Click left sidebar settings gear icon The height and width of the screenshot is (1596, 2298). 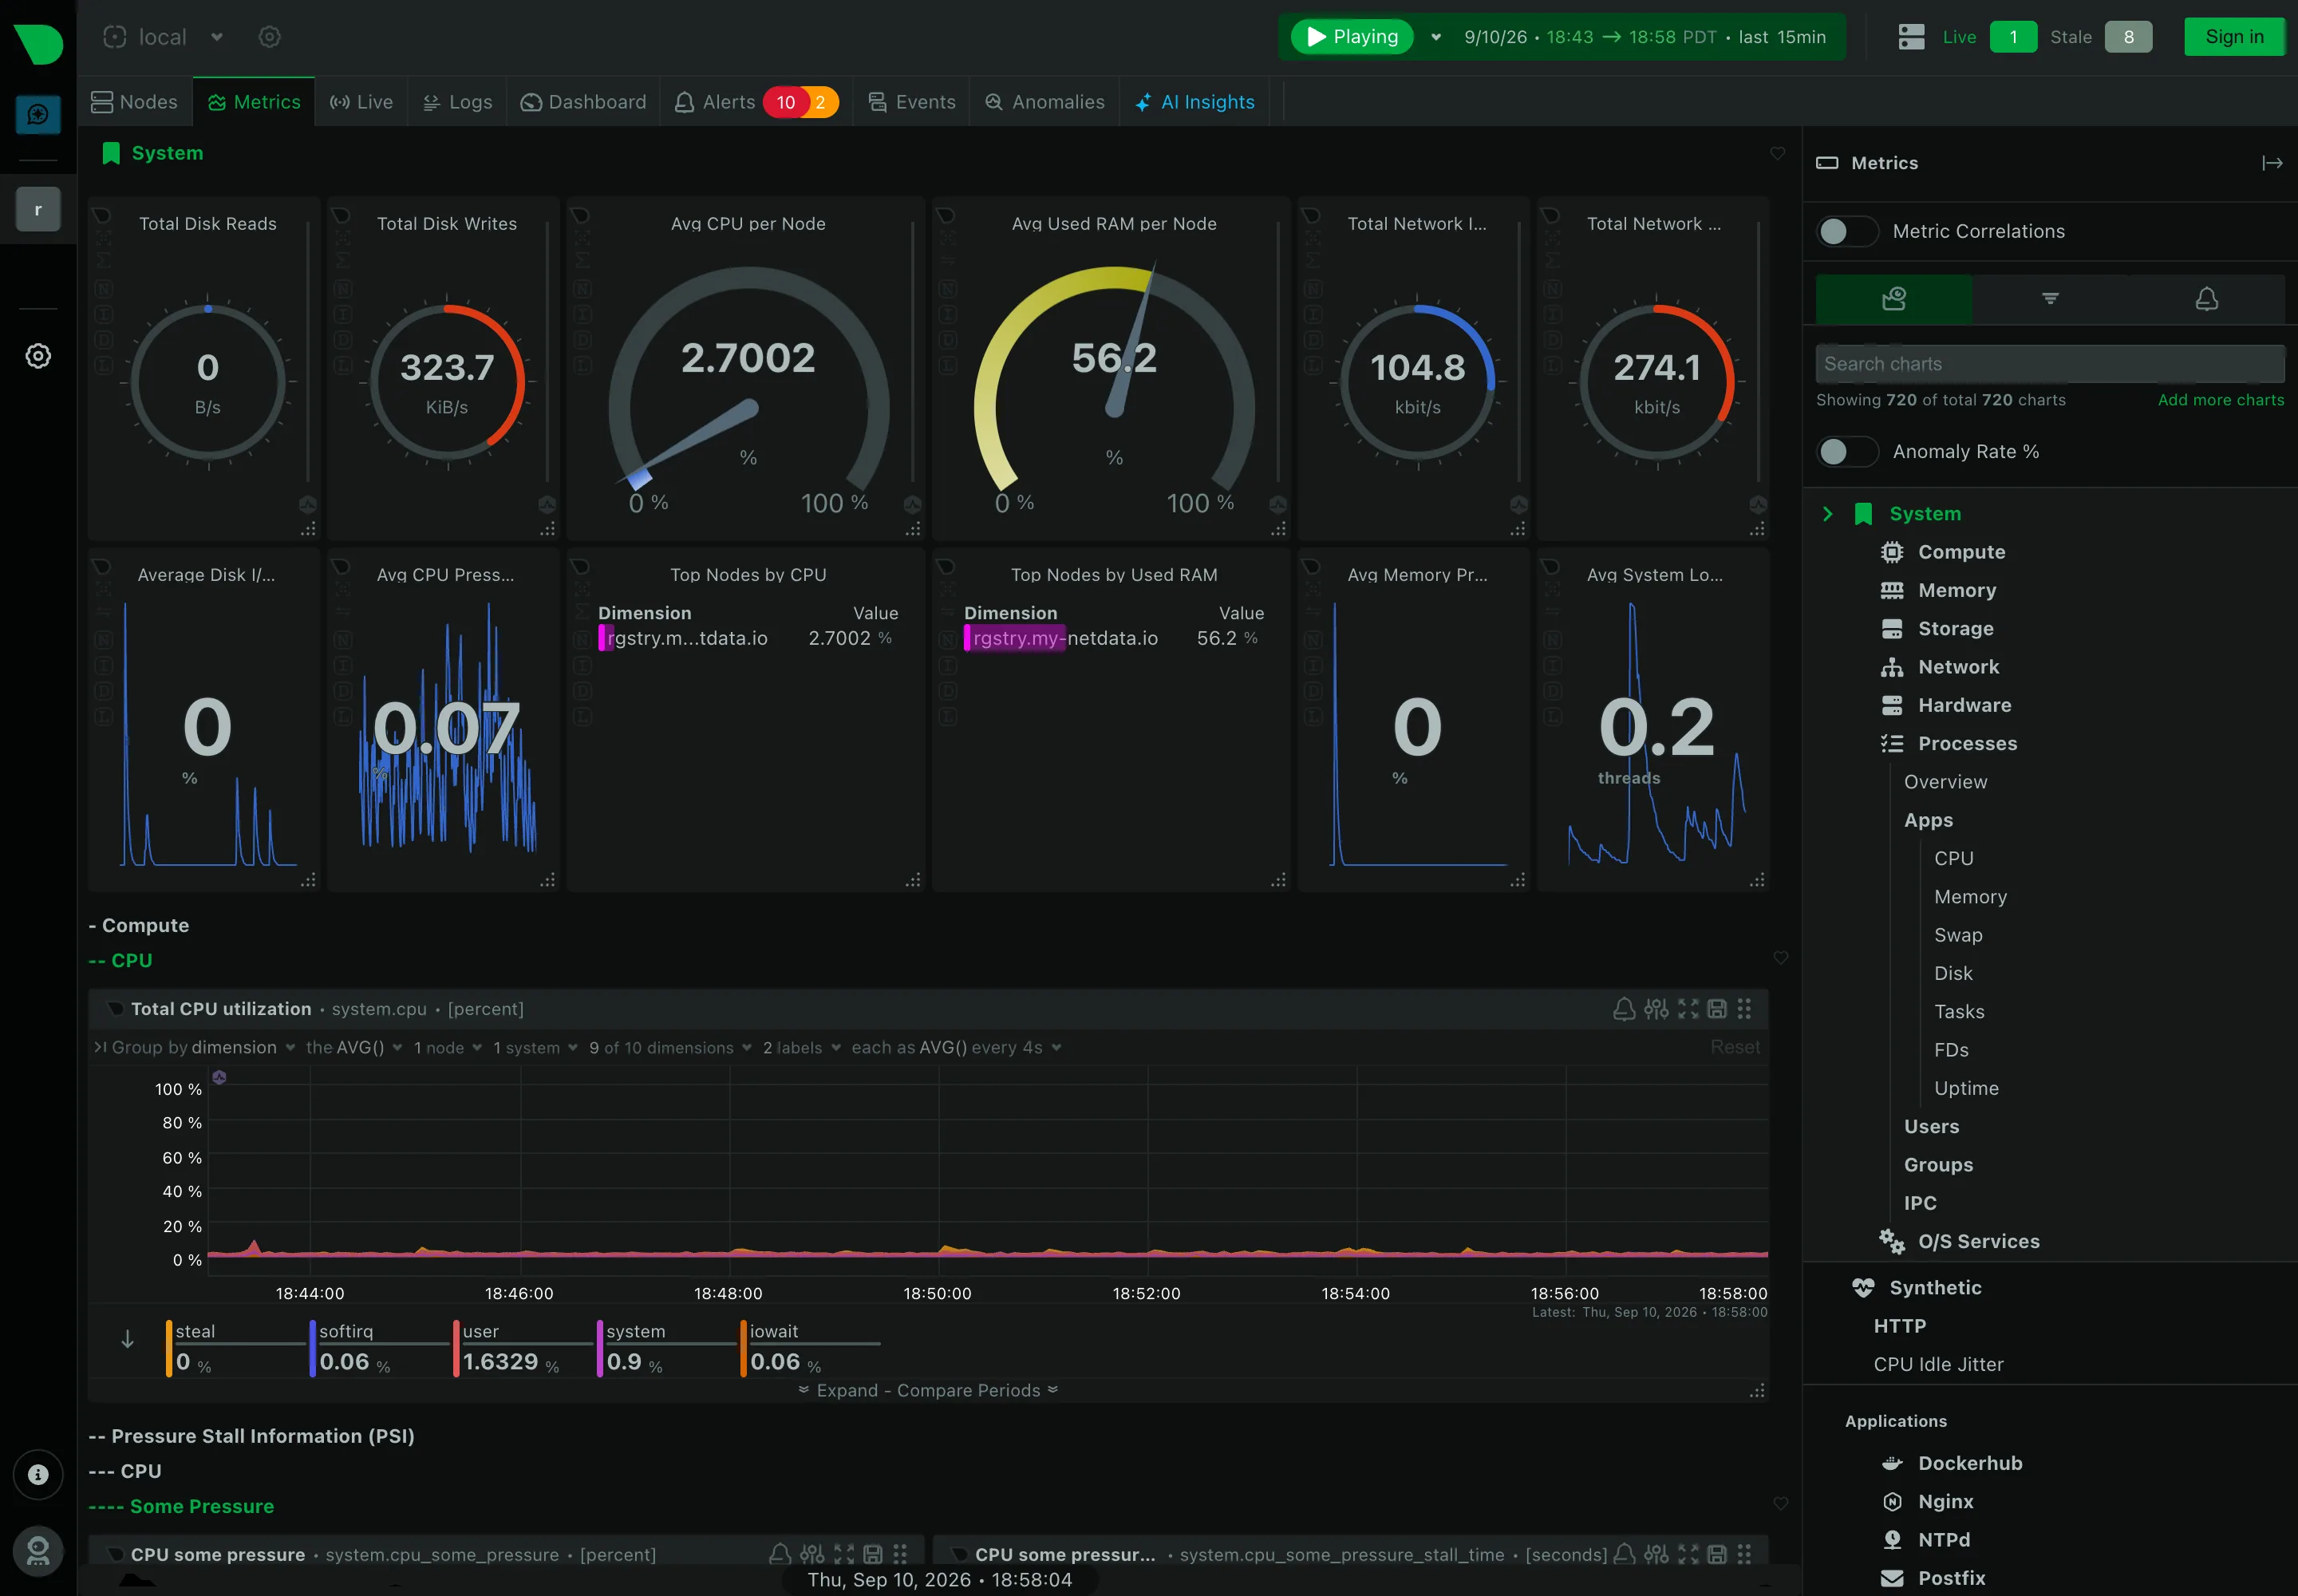tap(38, 356)
